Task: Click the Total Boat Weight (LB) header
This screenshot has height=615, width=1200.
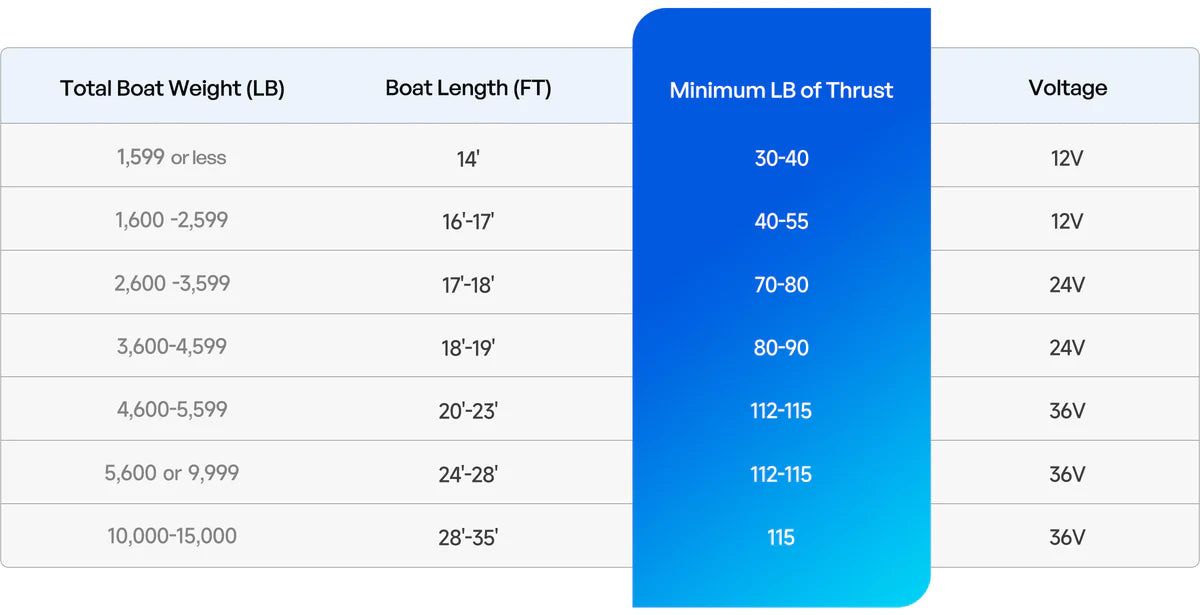Action: 172,88
